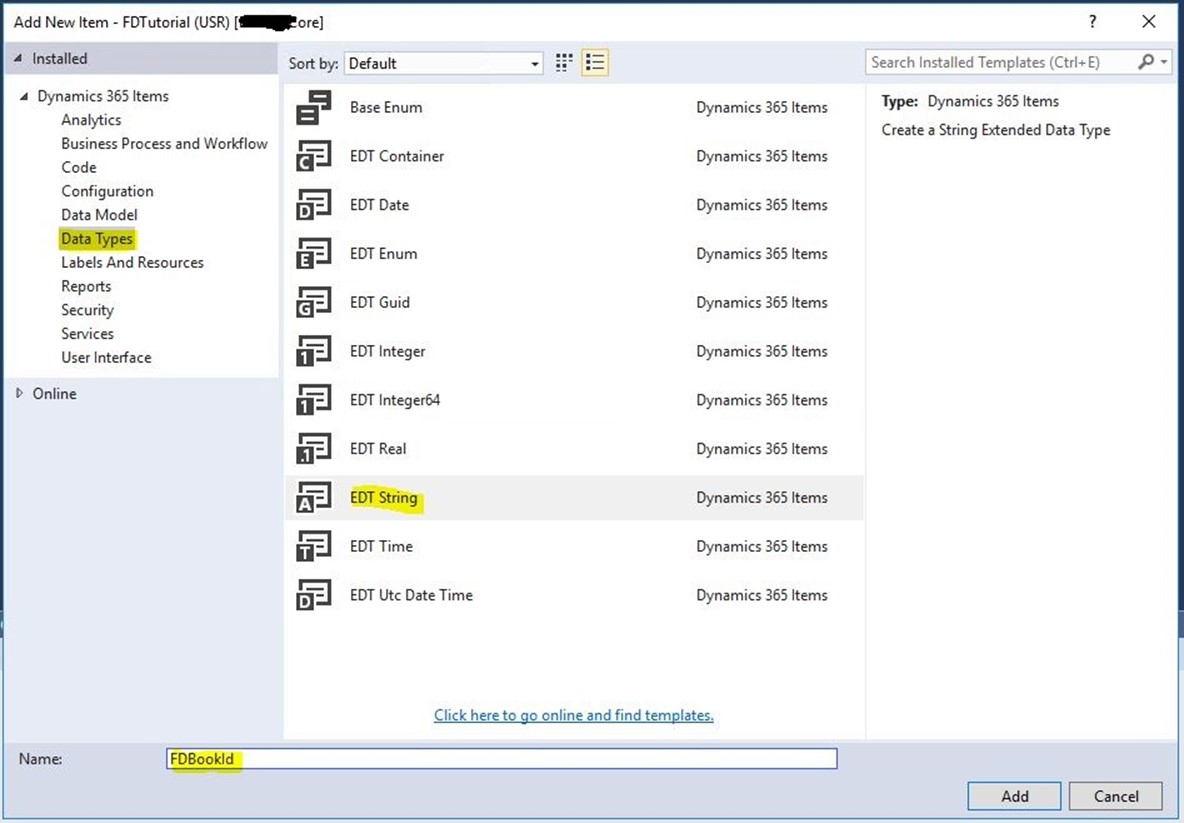Click the EDT Integer64 icon

coord(313,400)
